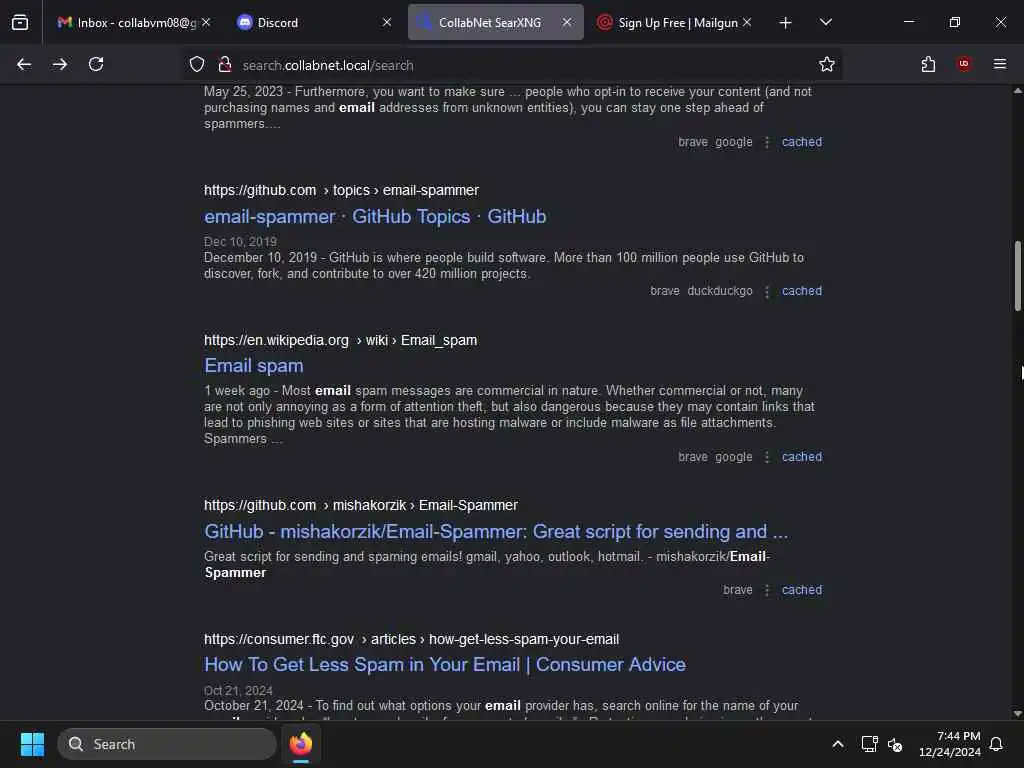The width and height of the screenshot is (1024, 768).
Task: Open the muted volume tray icon
Action: (x=895, y=744)
